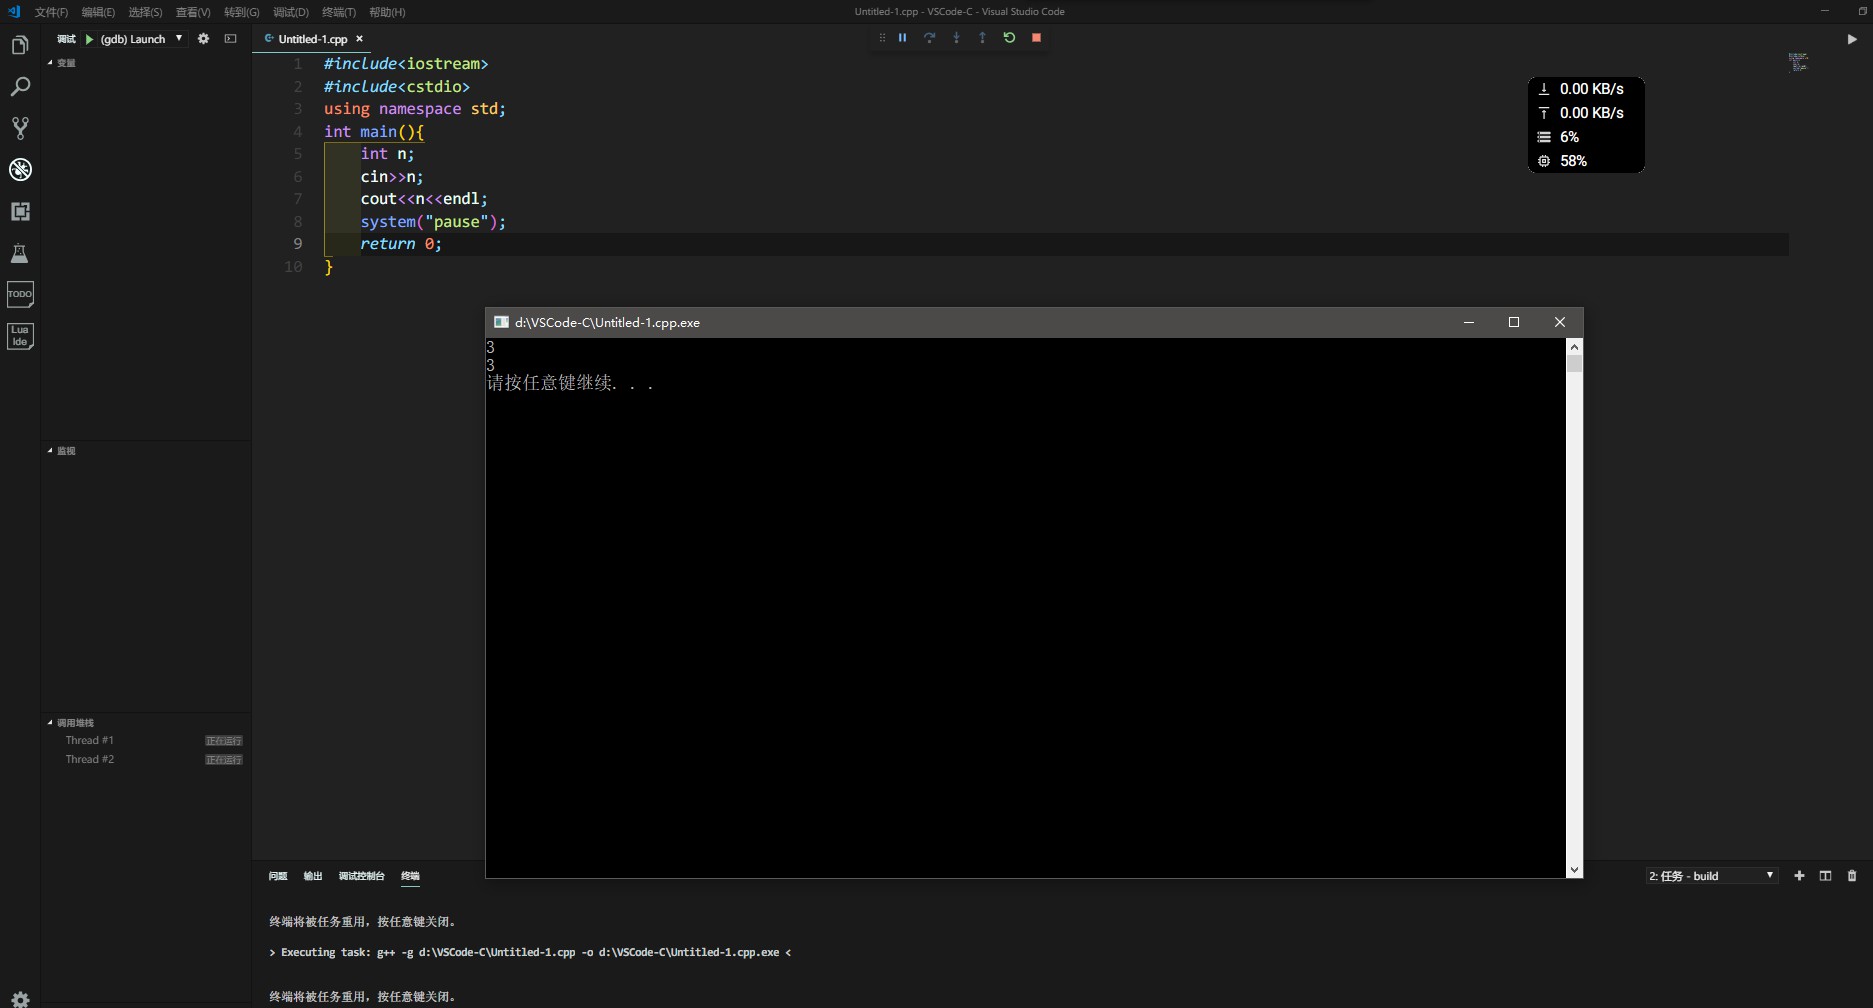This screenshot has width=1873, height=1008.
Task: Start debugging with green play arrow
Action: tap(89, 39)
